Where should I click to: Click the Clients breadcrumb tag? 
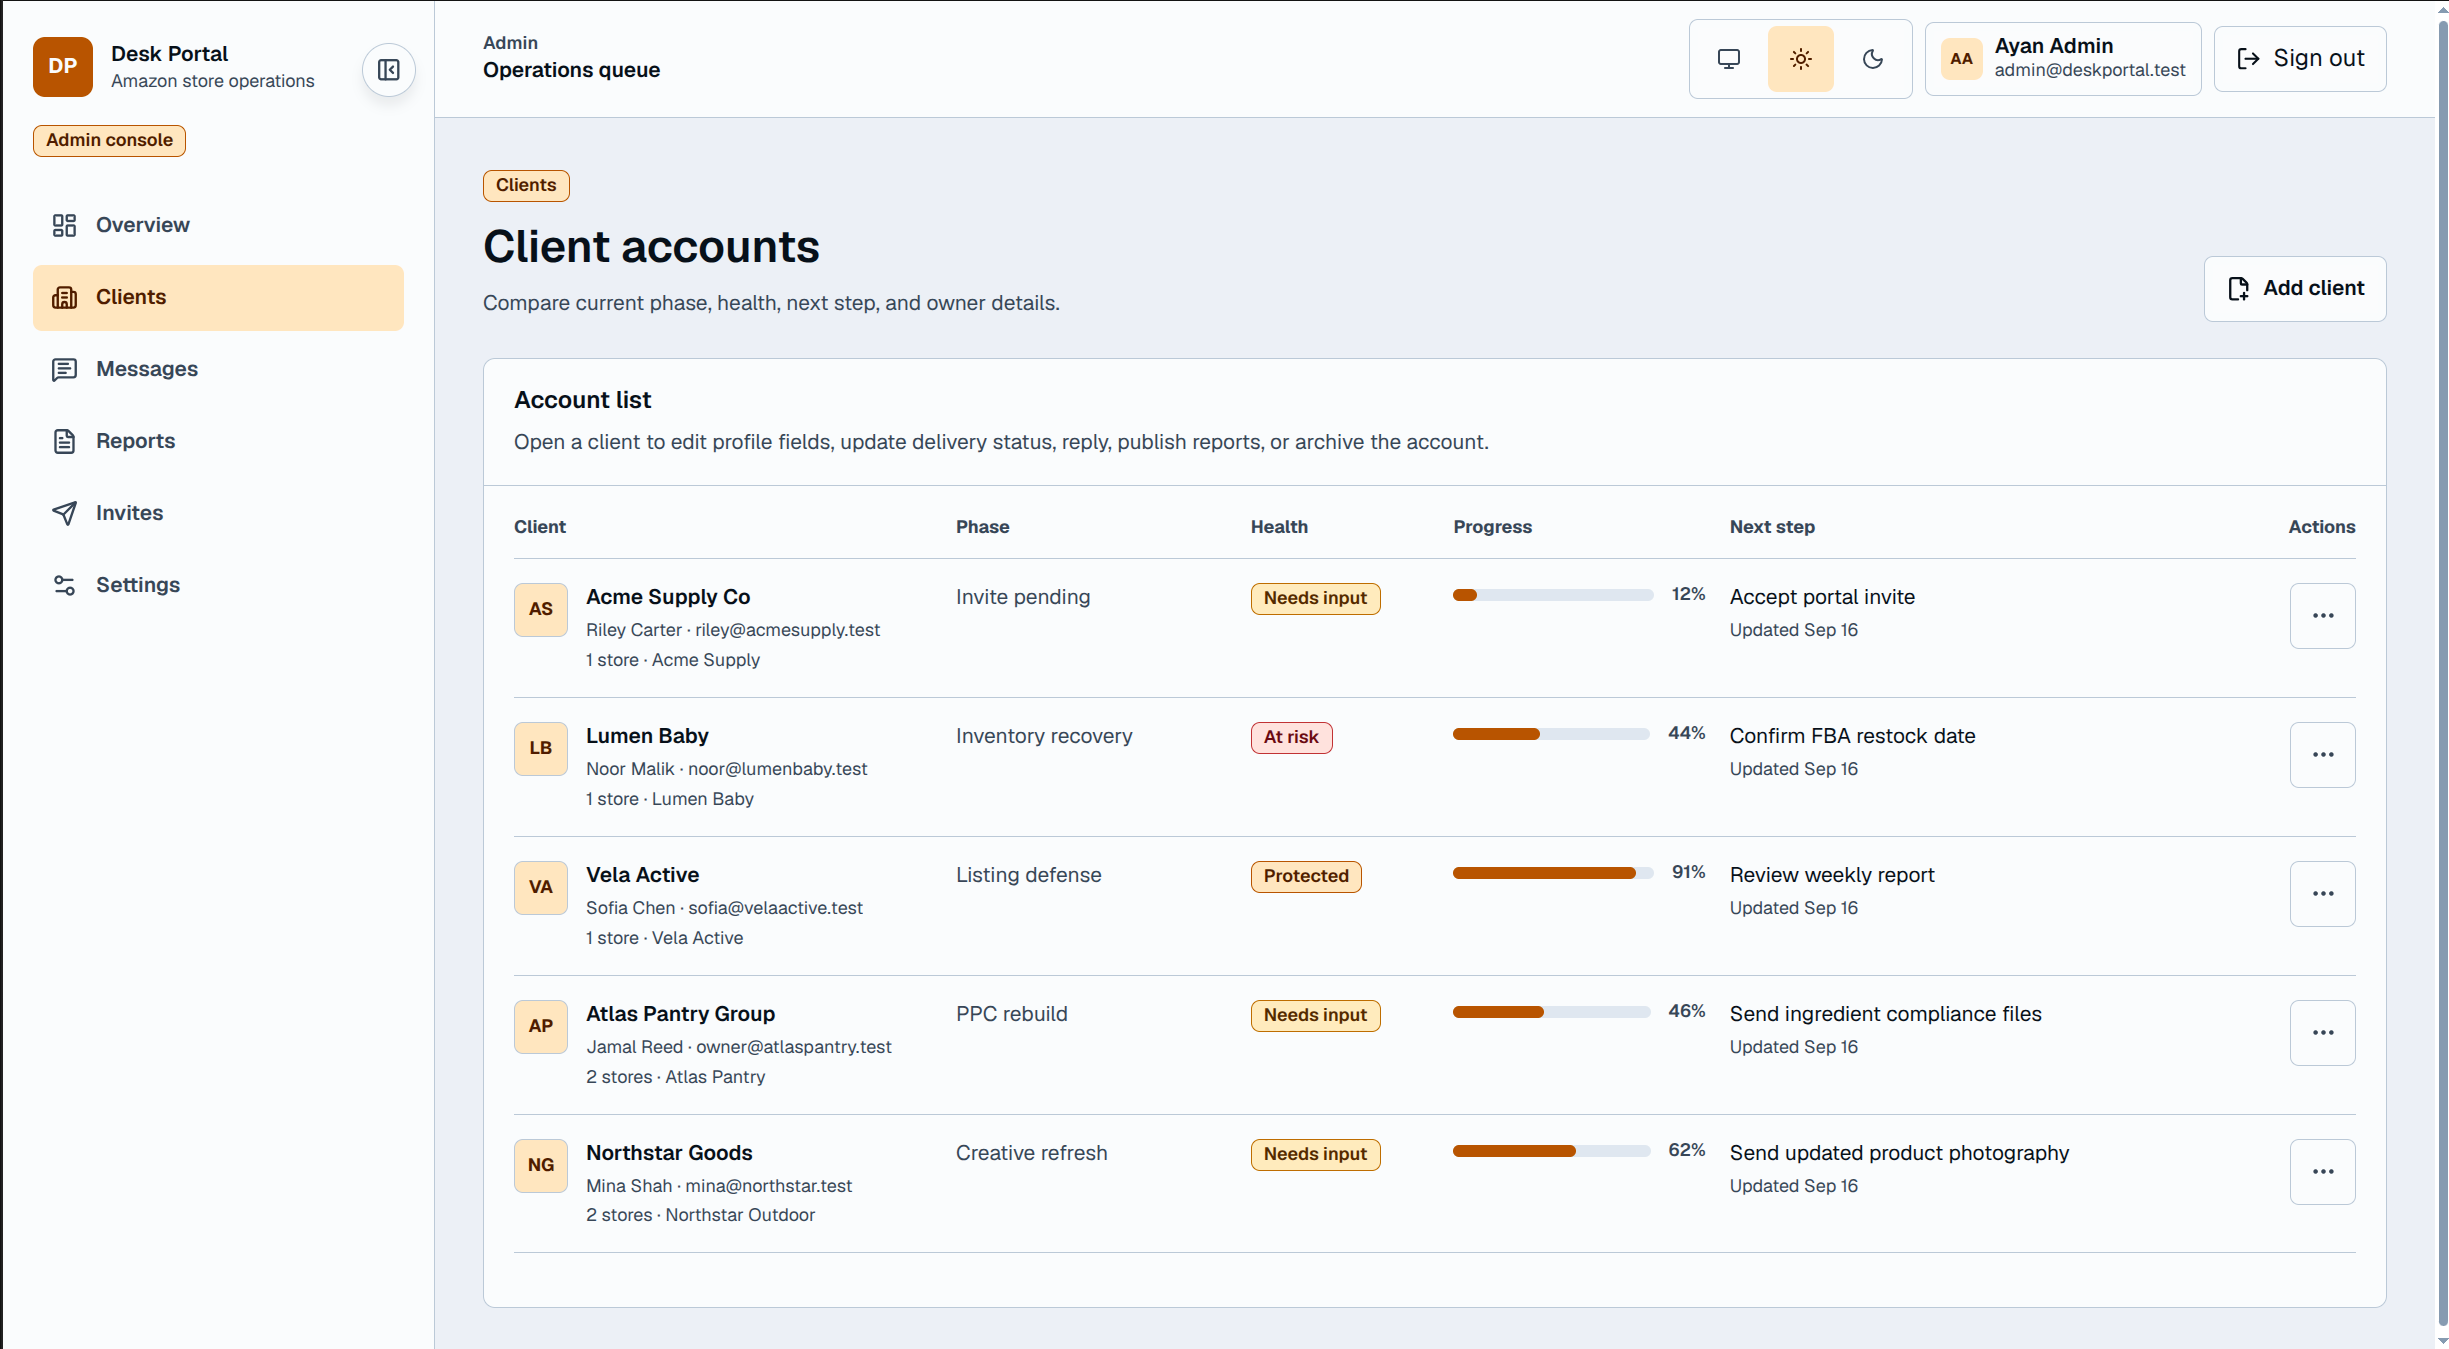[x=526, y=186]
